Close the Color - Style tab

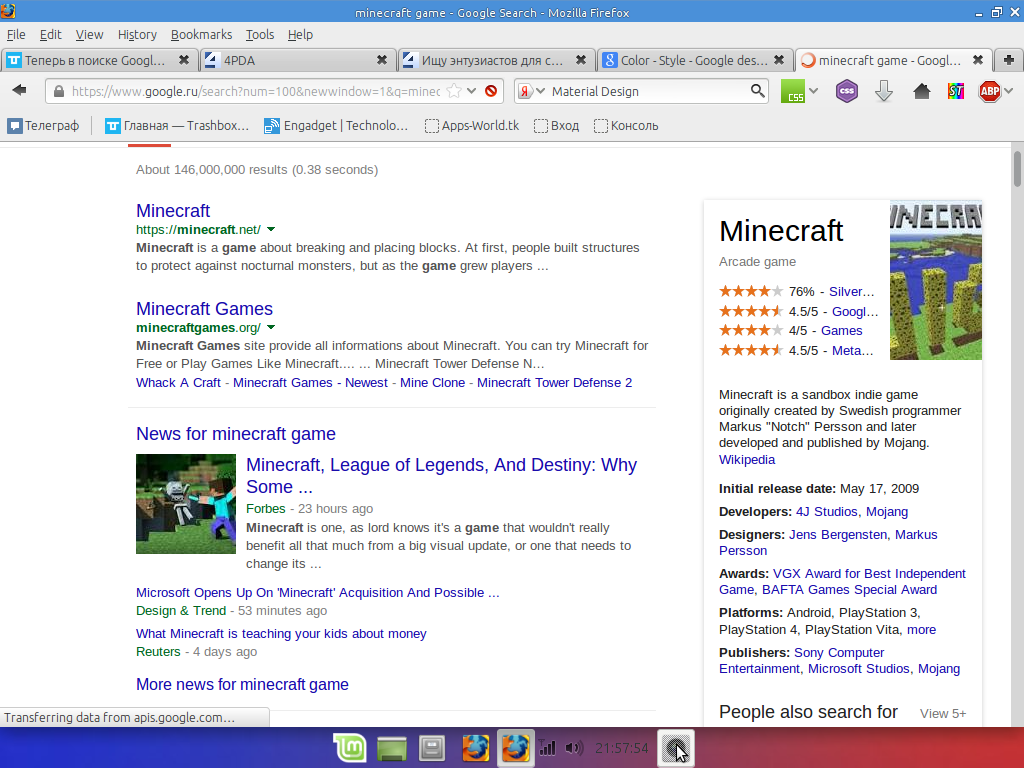779,60
